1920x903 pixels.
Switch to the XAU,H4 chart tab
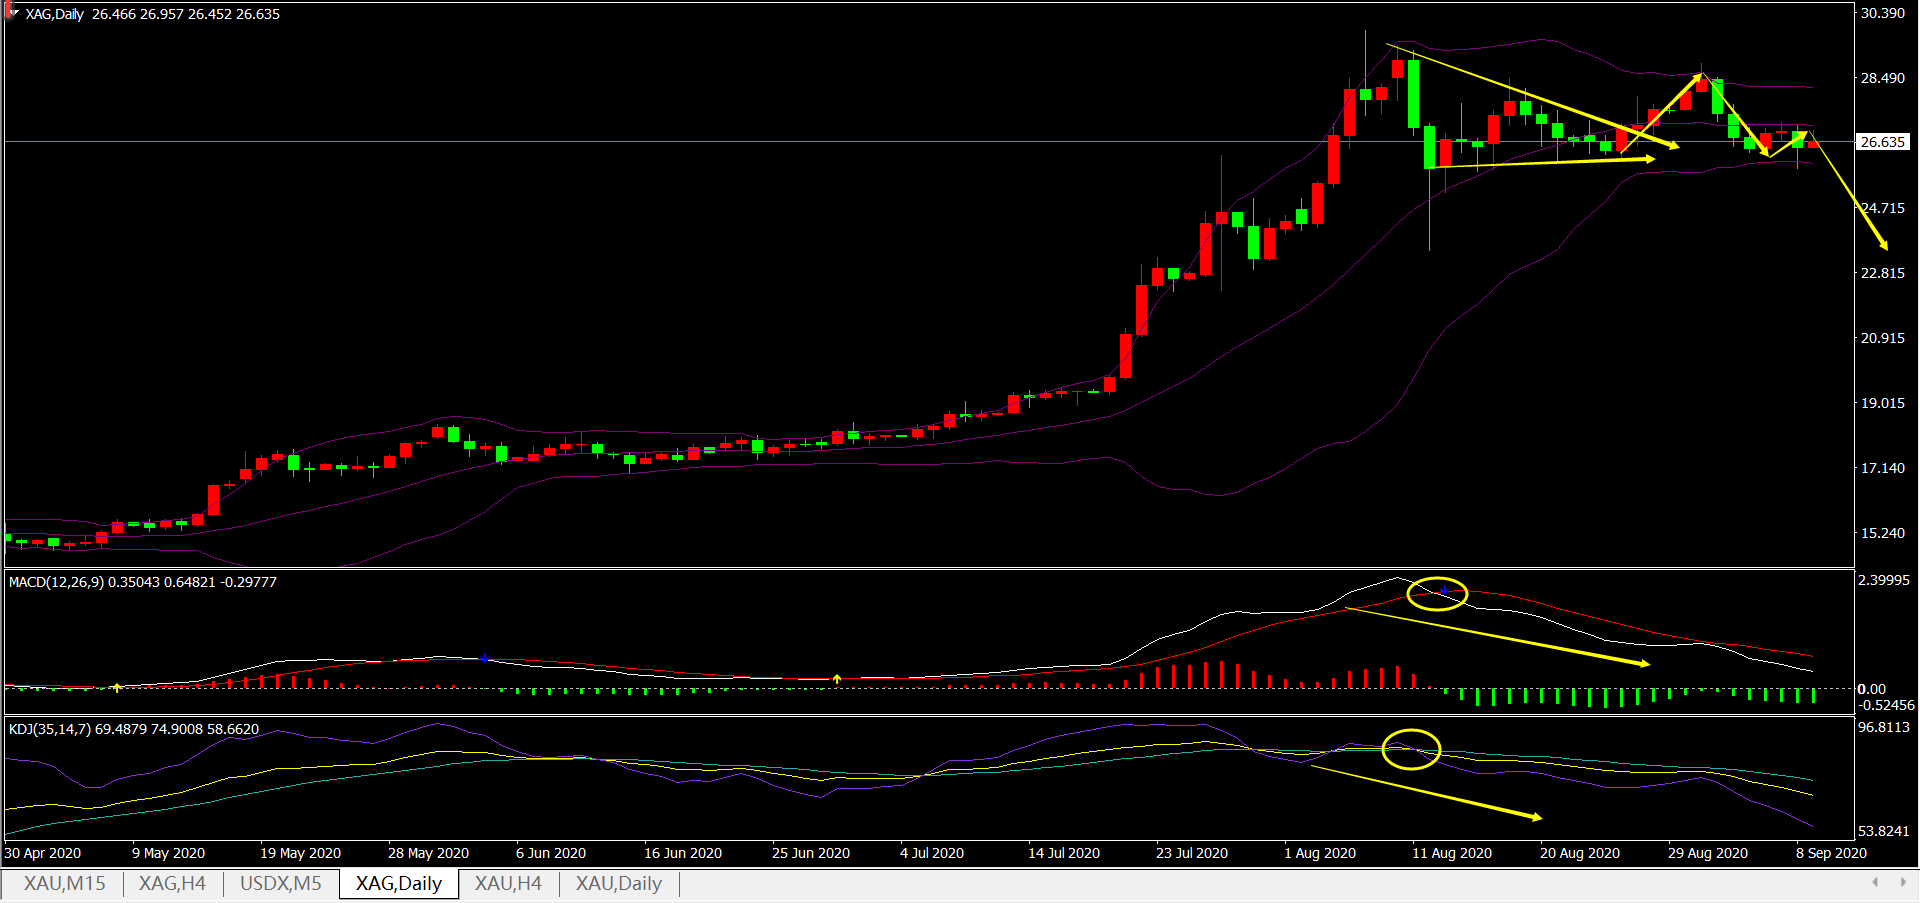point(508,884)
